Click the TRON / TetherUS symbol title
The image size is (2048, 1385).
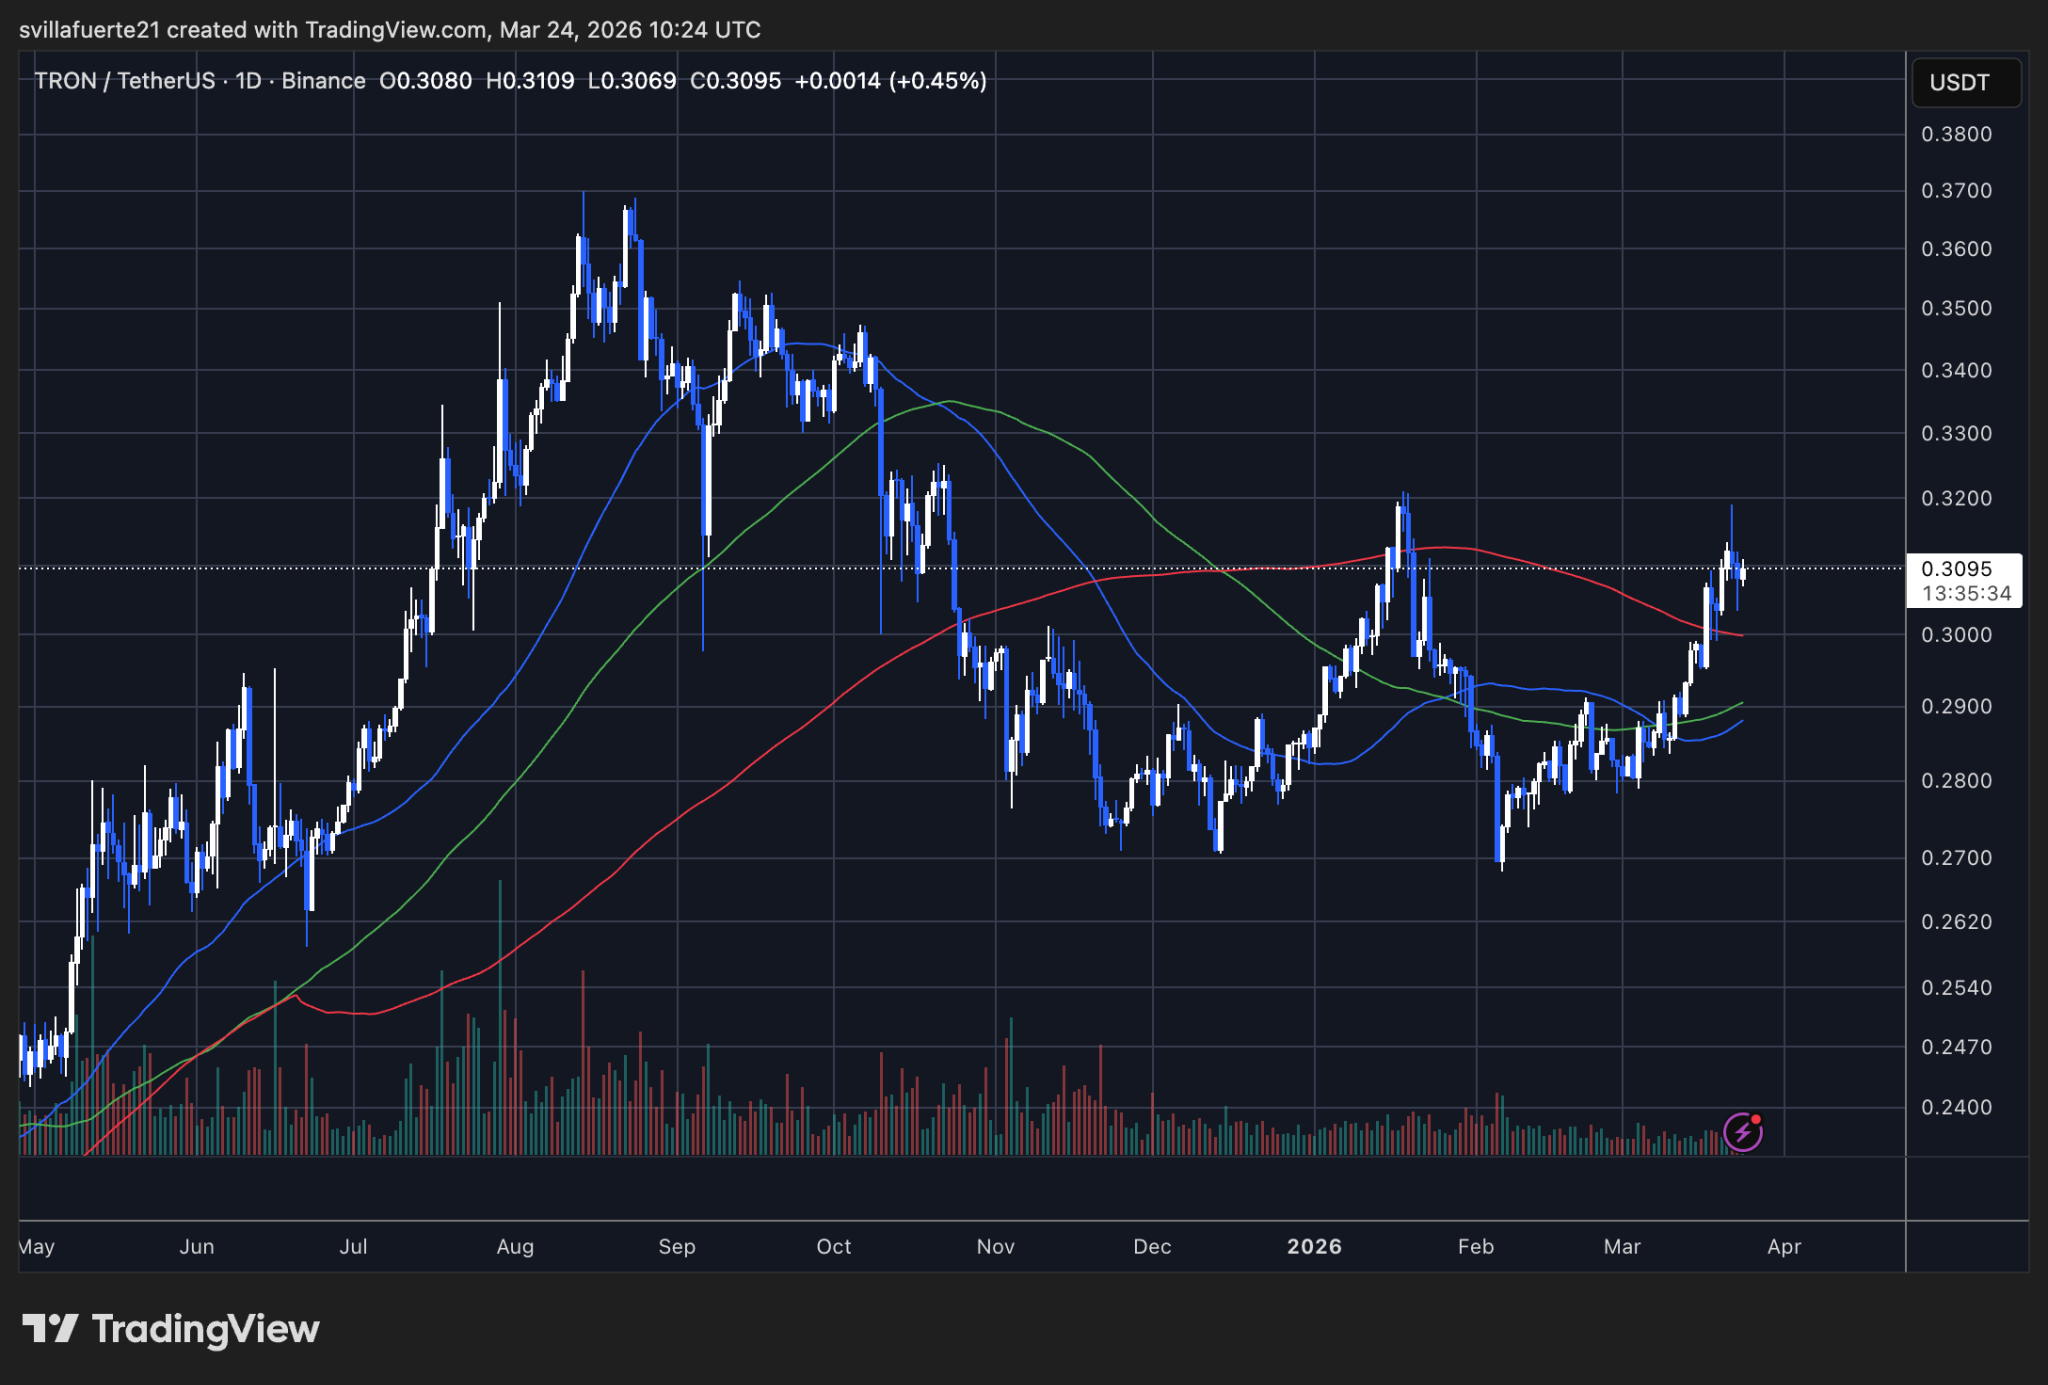click(x=124, y=81)
